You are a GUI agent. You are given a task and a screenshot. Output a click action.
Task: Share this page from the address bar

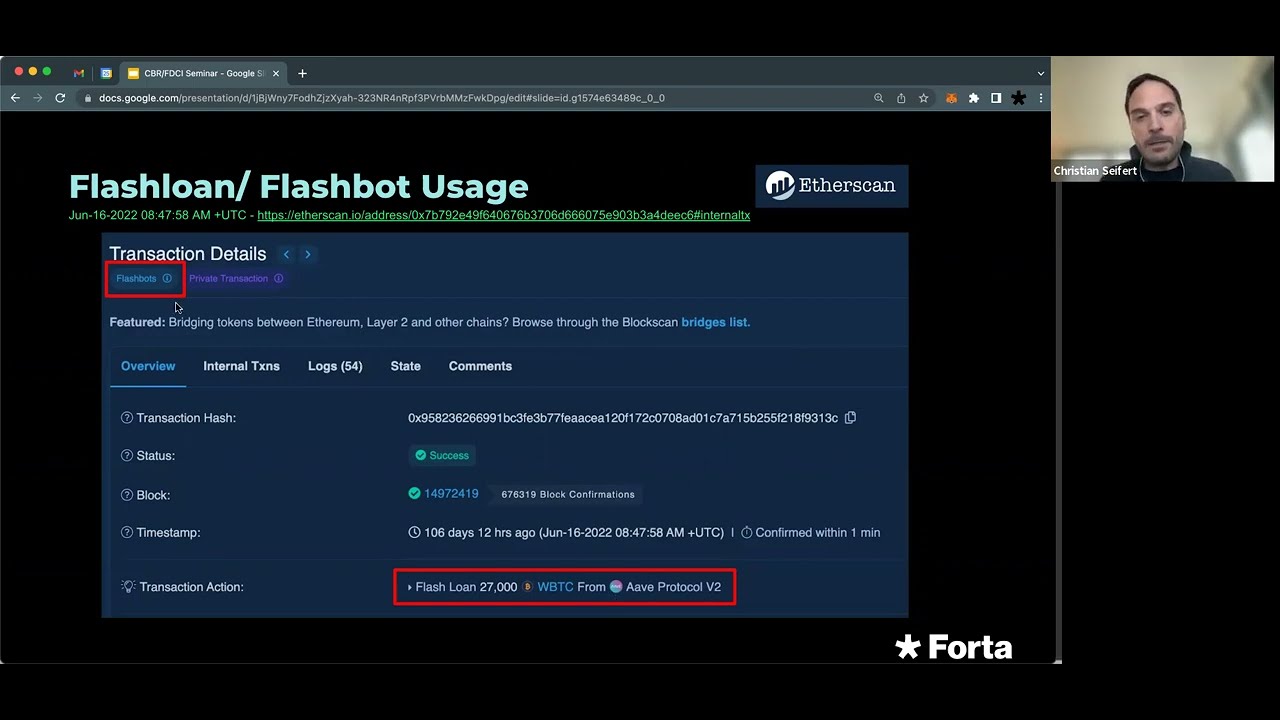(x=901, y=98)
